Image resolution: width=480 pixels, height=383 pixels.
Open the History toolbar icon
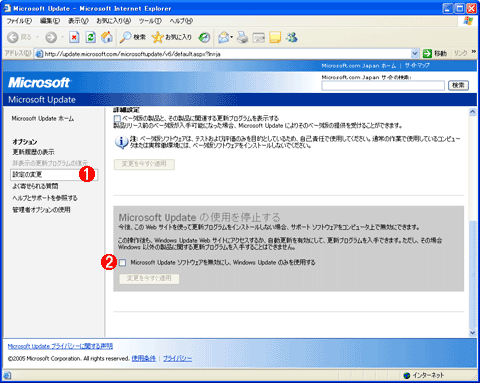(204, 37)
